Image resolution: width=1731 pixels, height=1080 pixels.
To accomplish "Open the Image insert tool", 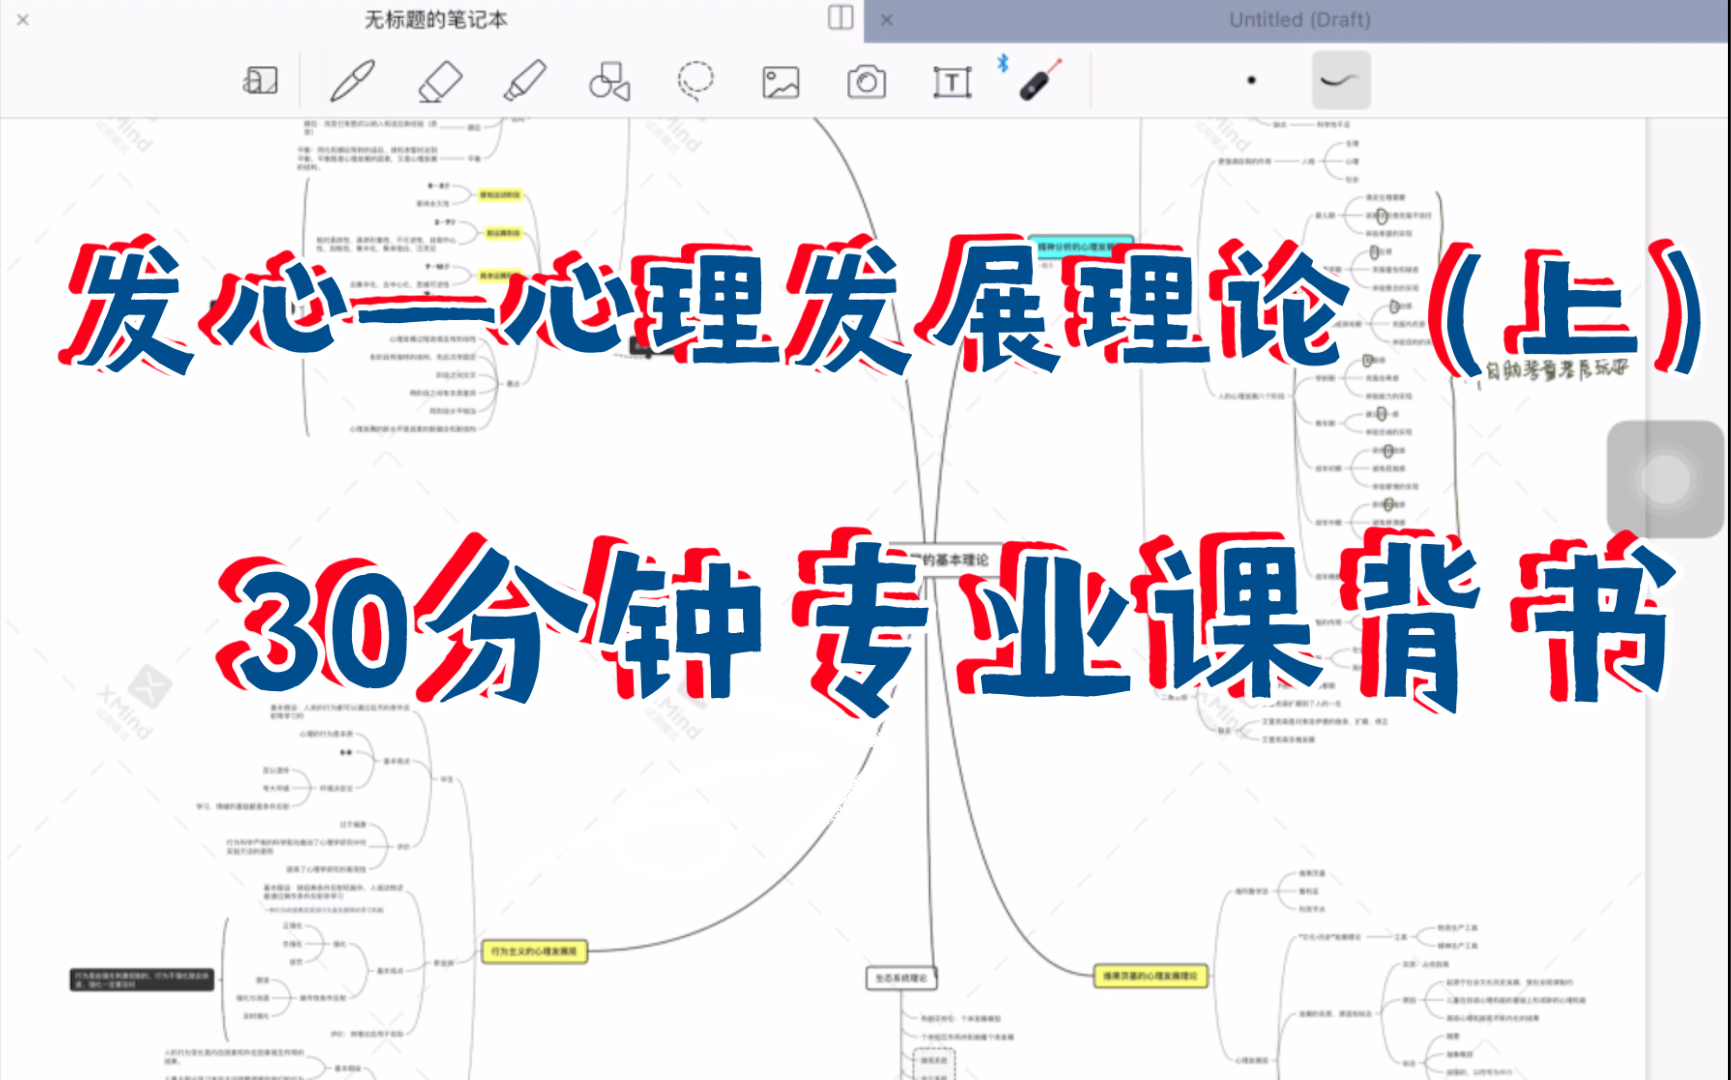I will click(x=781, y=82).
